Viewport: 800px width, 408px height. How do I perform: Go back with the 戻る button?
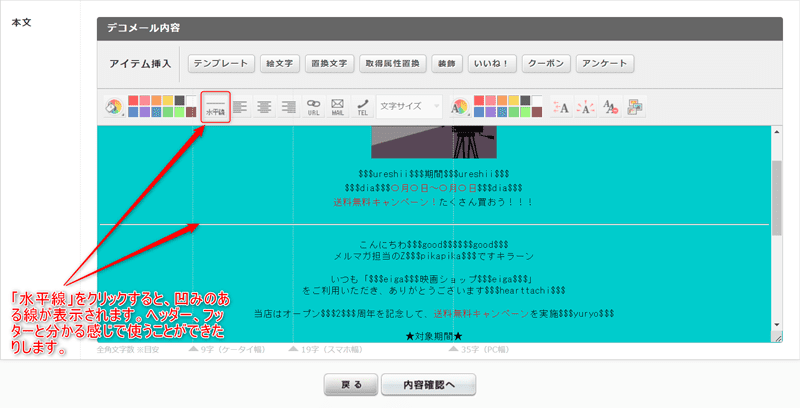(351, 385)
